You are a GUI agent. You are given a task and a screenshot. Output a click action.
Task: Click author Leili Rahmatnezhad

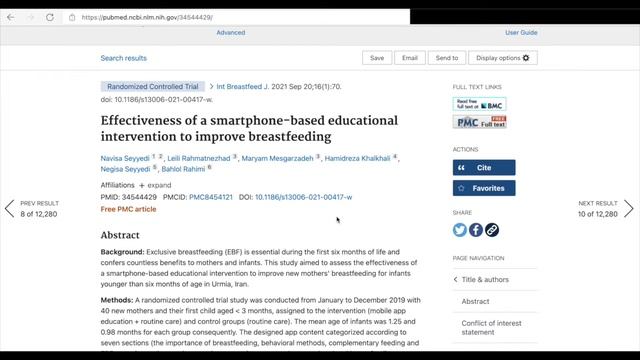click(x=199, y=158)
